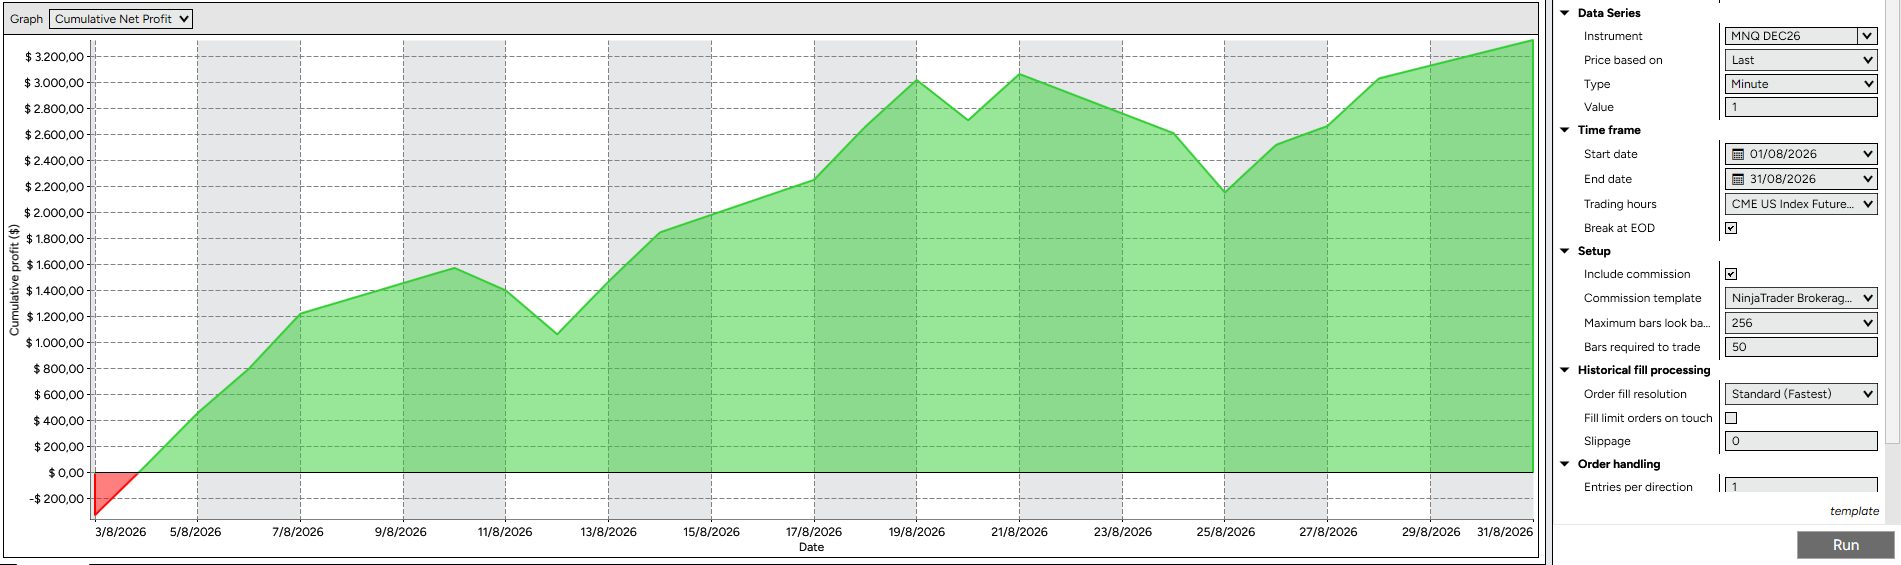The height and width of the screenshot is (565, 1901).
Task: Click the settings panel vertical scrollbar
Action: click(1892, 220)
